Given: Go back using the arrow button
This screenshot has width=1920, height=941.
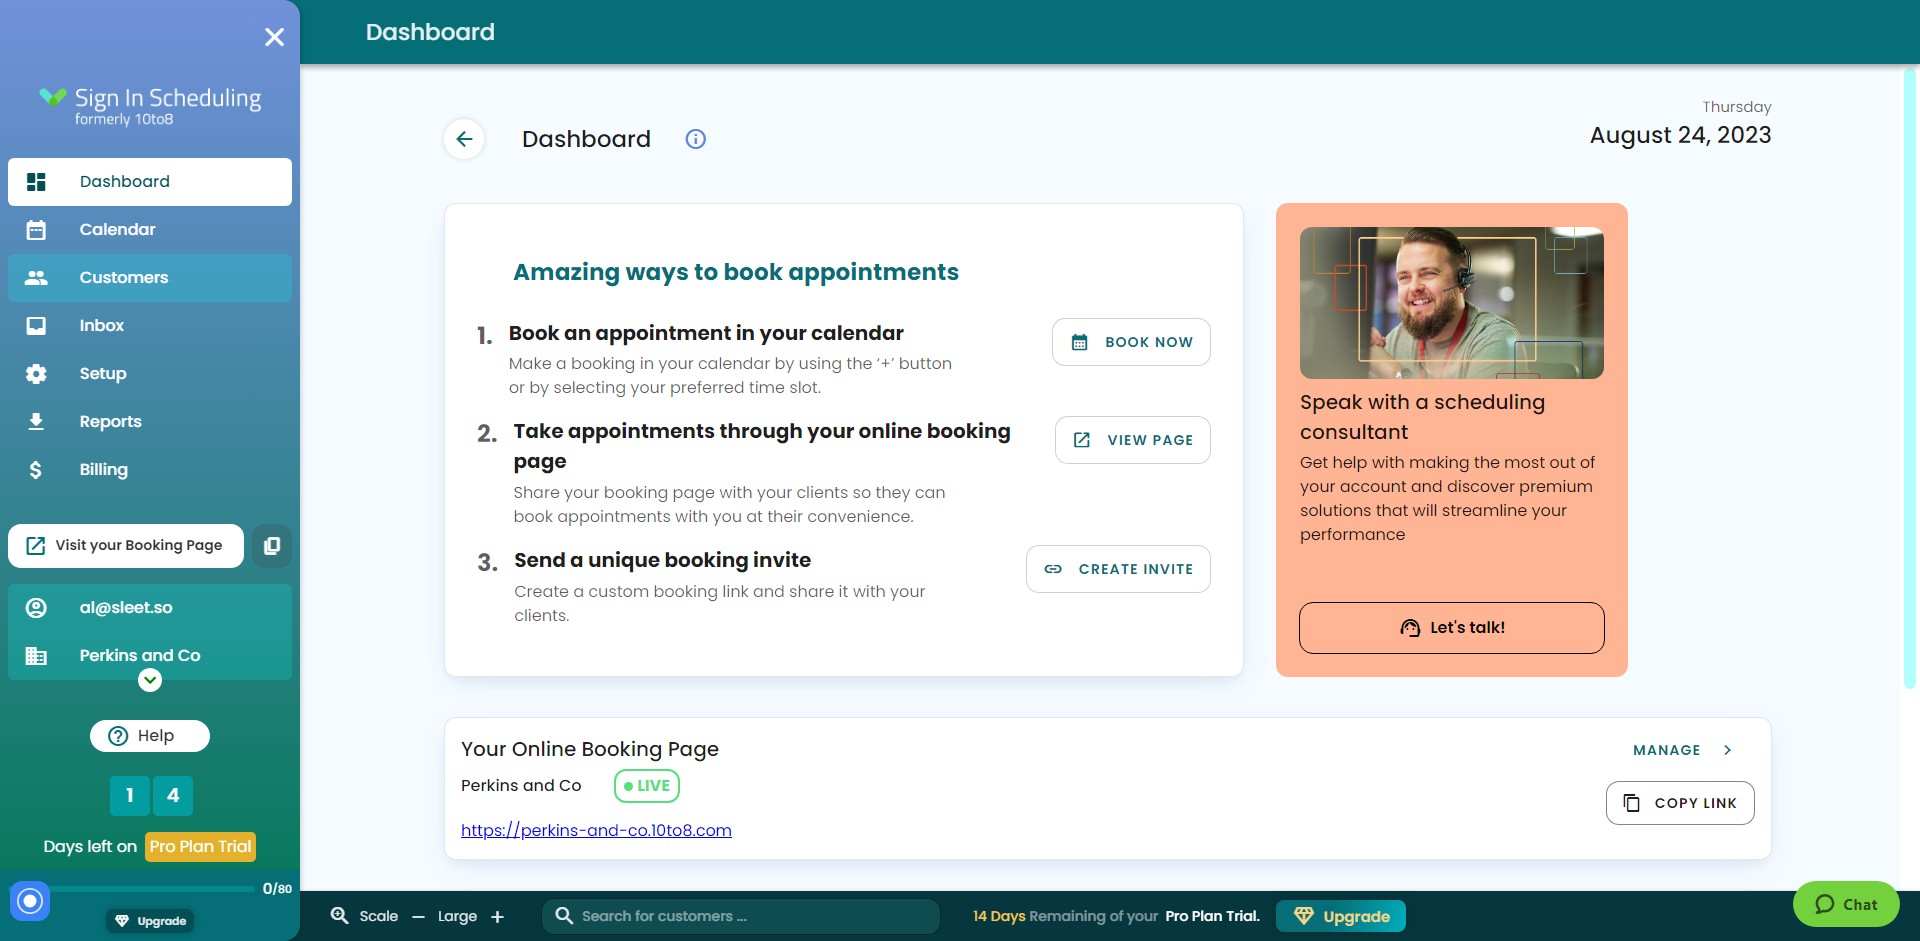Looking at the screenshot, I should click(464, 139).
